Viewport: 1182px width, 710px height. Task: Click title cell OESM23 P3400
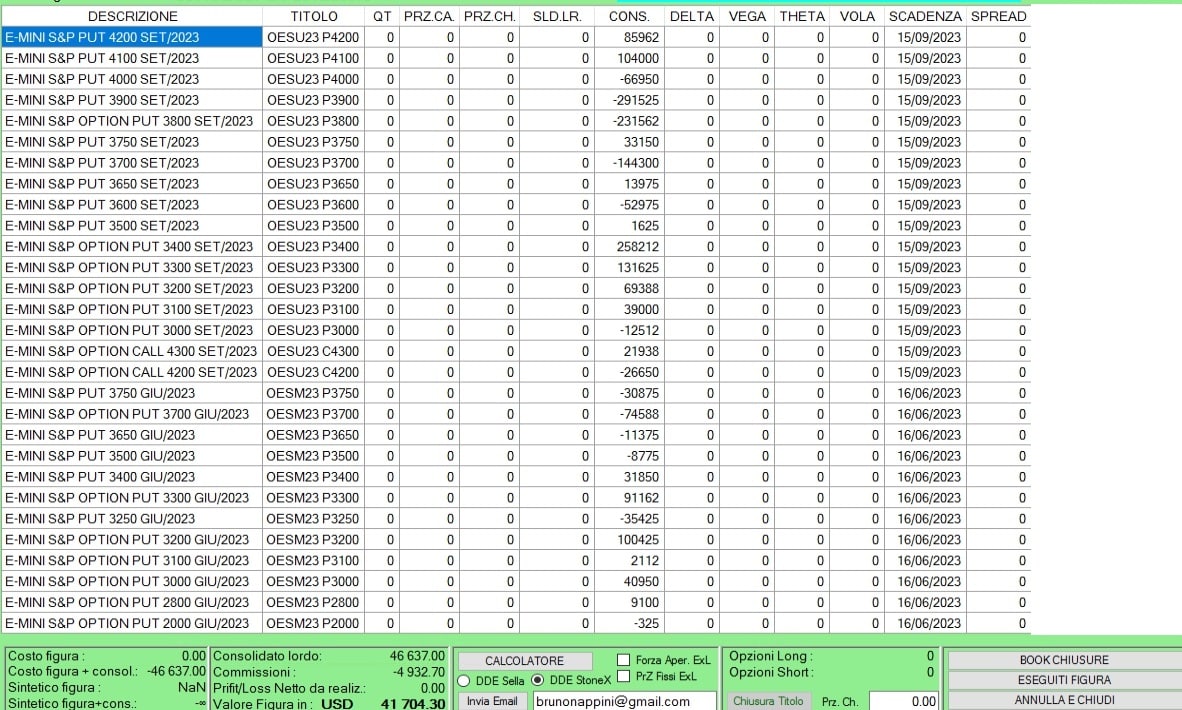coord(314,477)
